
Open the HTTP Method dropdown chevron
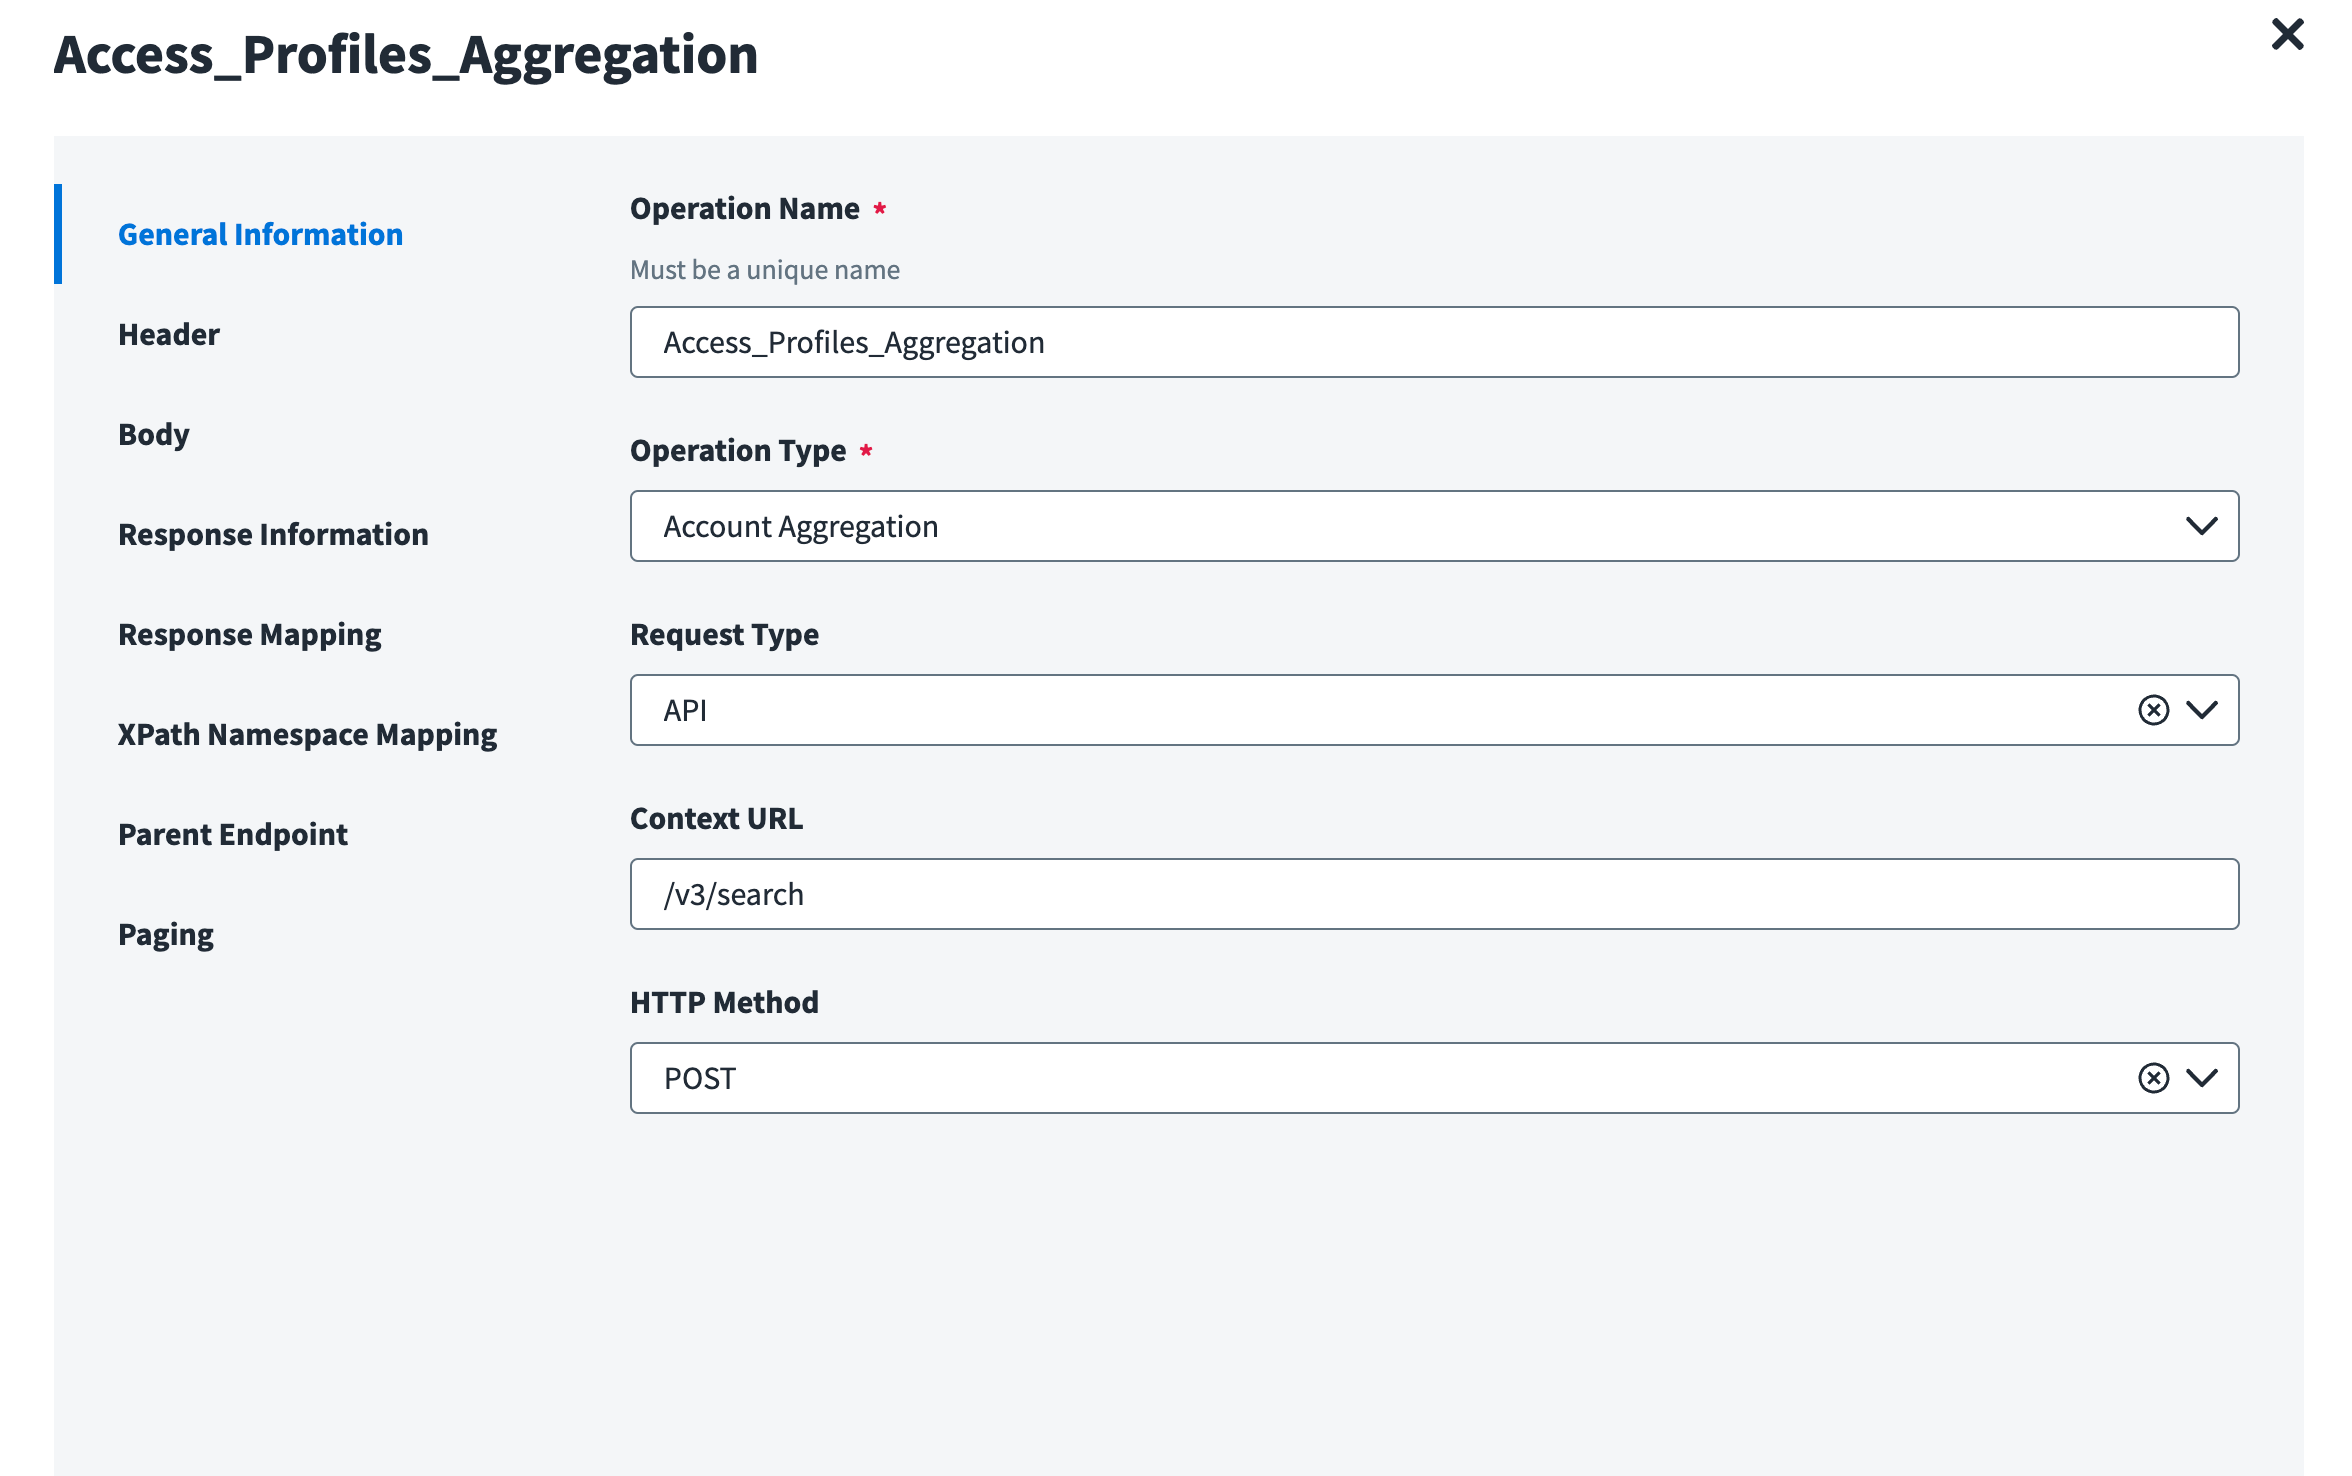(x=2201, y=1078)
